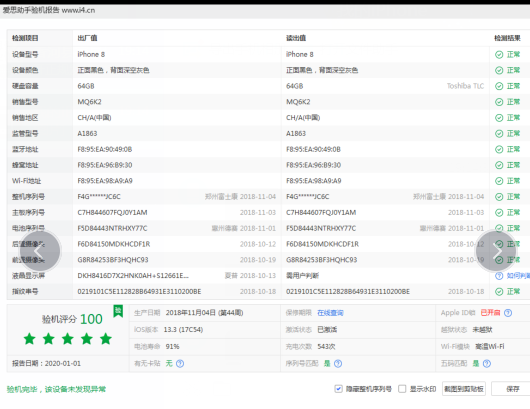Viewport: 530px width, 409px height.
Task: Click the iOS版本 13.3 (17C54) value
Action: pyautogui.click(x=183, y=330)
